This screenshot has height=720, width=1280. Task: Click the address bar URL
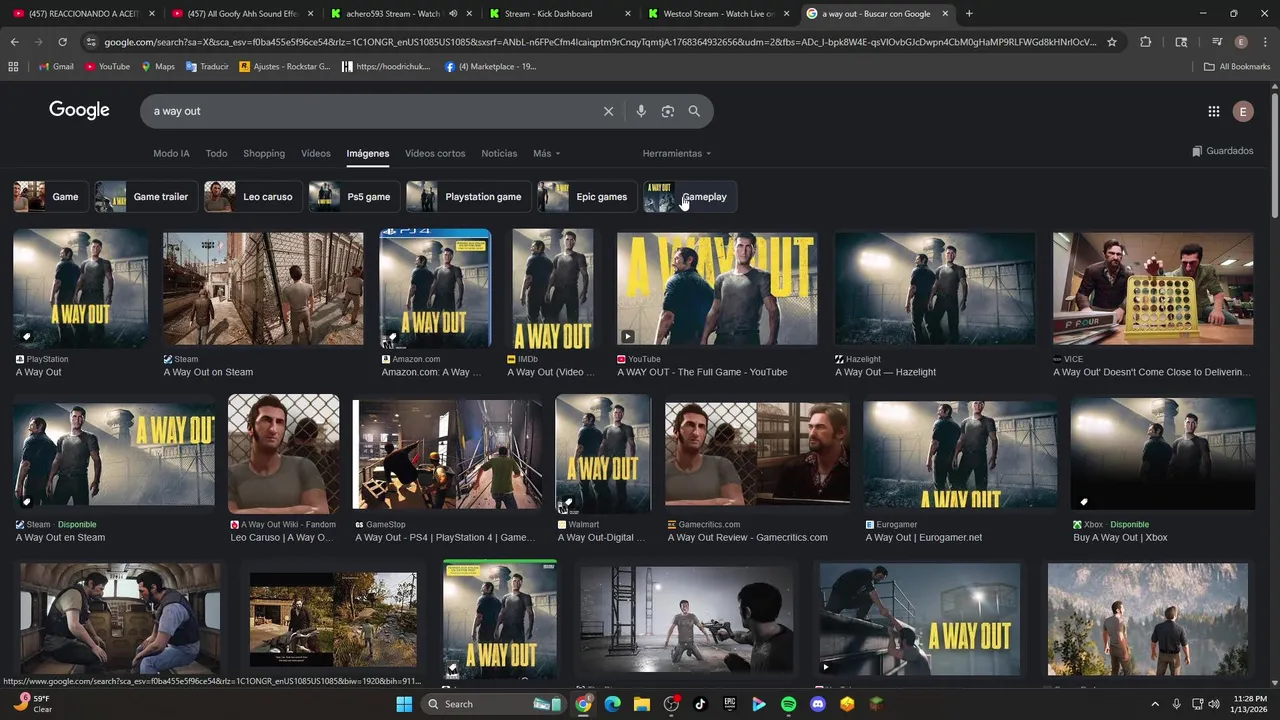click(600, 42)
